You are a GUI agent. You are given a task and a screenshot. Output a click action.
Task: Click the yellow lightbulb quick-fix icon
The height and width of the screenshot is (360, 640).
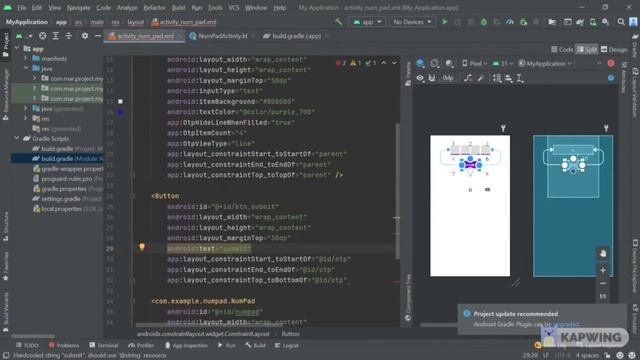pyautogui.click(x=142, y=247)
